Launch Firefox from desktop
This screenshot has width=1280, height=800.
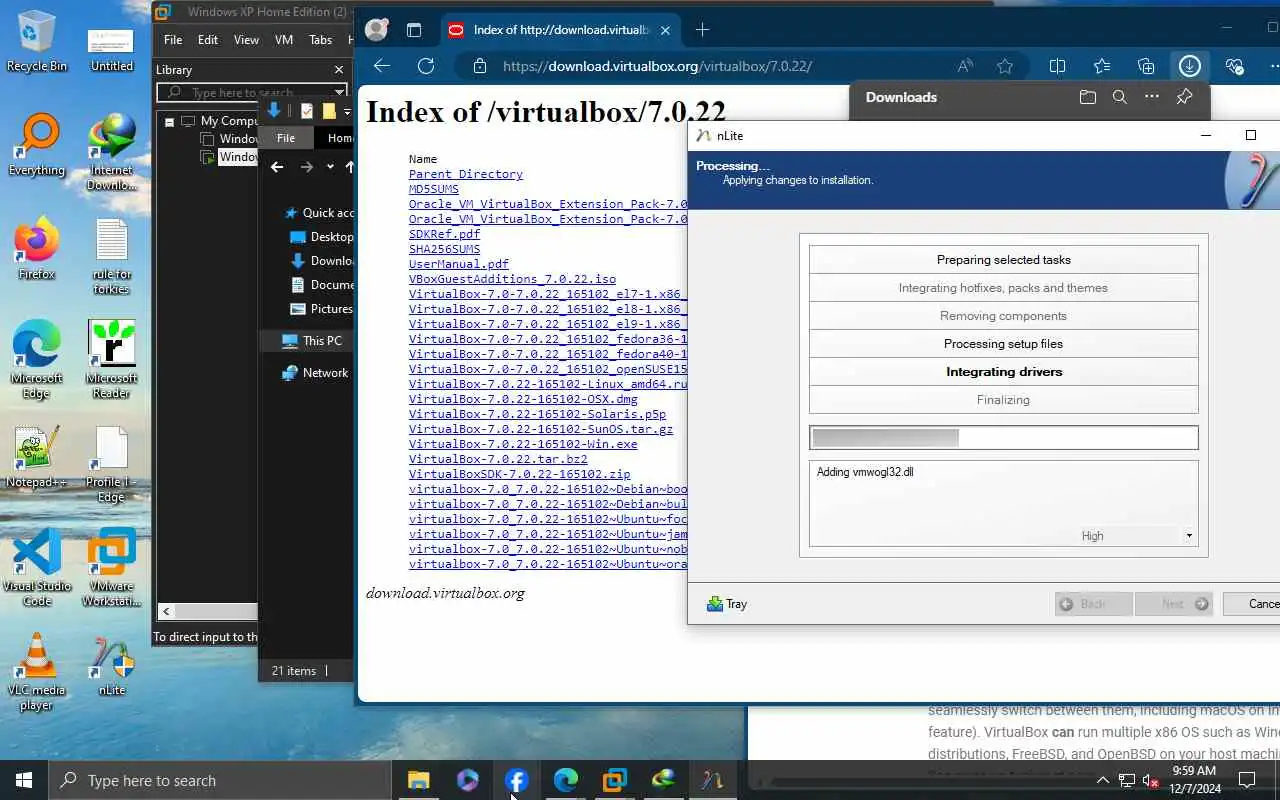click(37, 250)
